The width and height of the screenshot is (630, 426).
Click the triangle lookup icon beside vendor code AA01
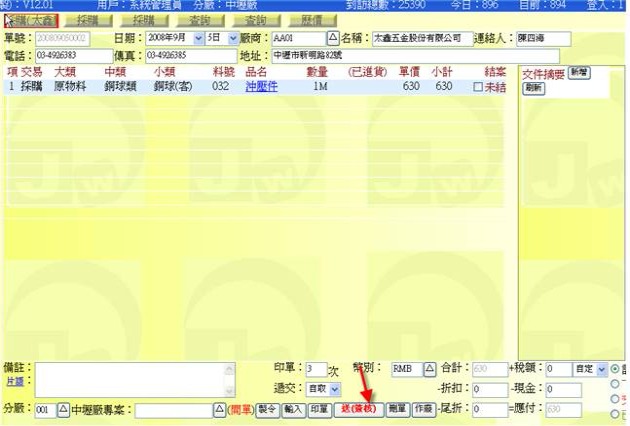pos(333,38)
